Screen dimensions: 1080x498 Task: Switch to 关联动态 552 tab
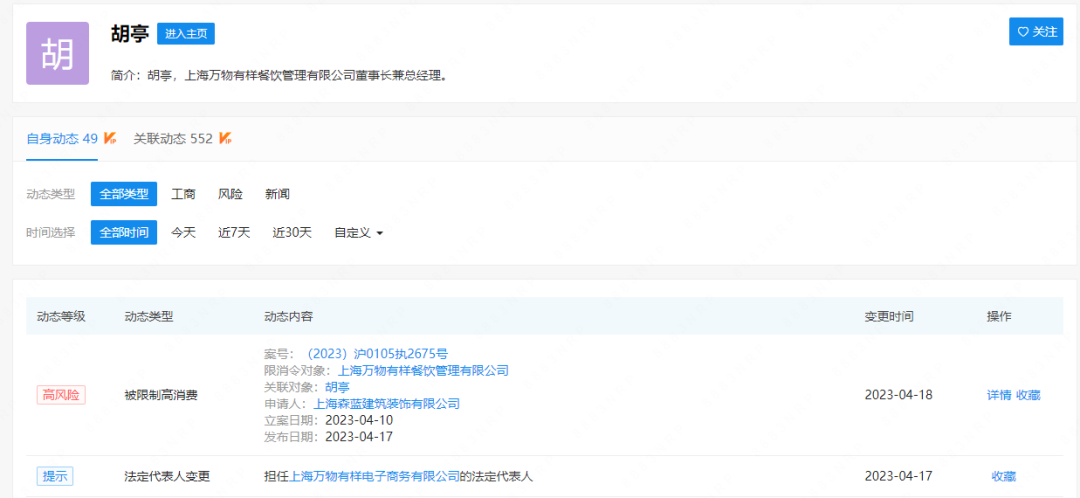[173, 138]
